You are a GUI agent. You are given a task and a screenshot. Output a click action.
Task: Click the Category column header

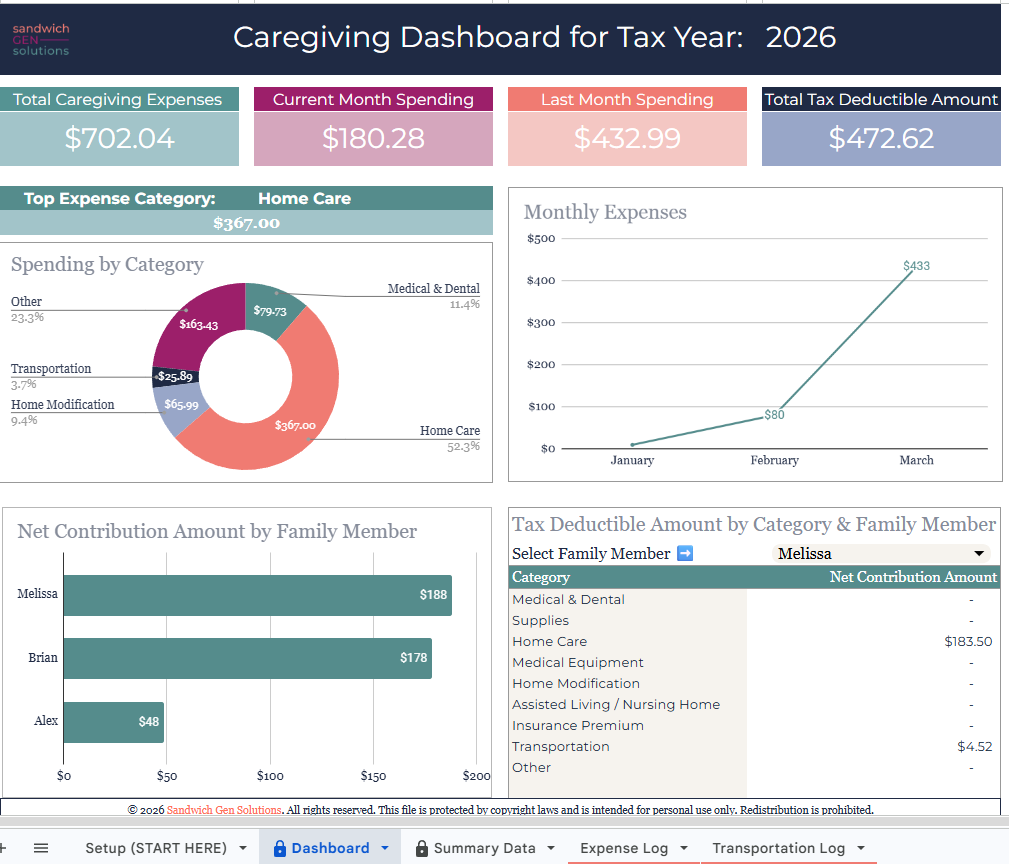point(541,577)
